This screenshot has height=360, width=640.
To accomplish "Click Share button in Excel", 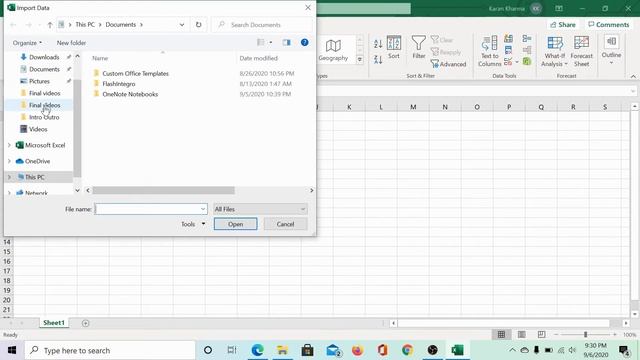I will 563,25.
